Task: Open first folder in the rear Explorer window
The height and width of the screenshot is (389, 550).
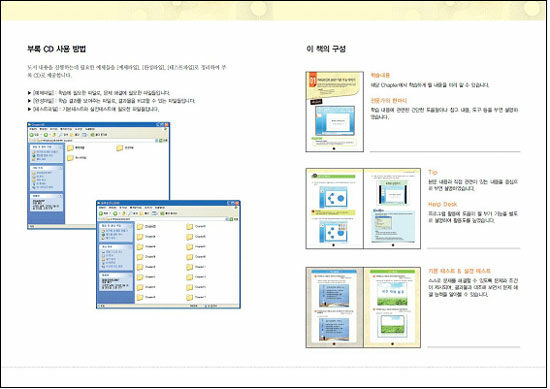Action: pyautogui.click(x=70, y=148)
